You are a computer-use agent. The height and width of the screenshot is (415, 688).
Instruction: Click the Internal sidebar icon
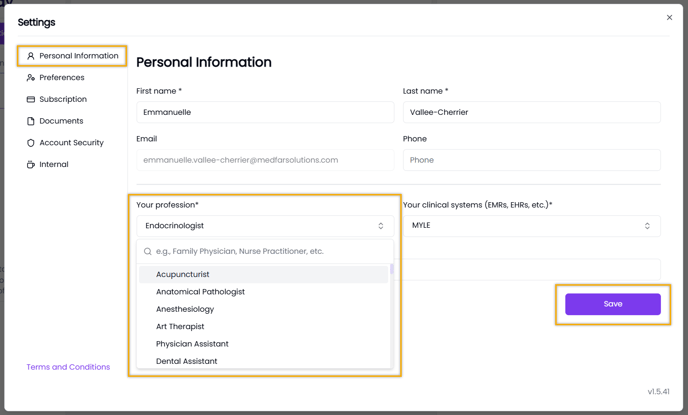point(31,165)
